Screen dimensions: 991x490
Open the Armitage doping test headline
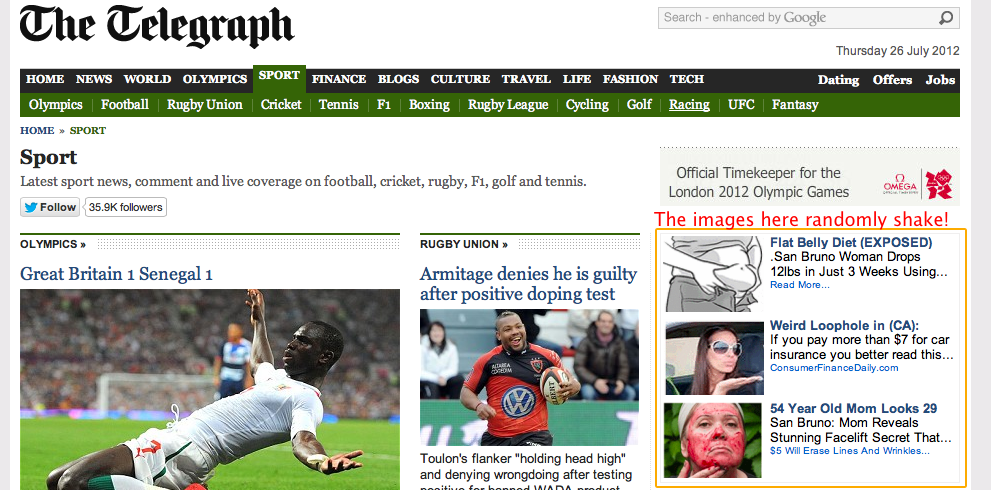(528, 284)
